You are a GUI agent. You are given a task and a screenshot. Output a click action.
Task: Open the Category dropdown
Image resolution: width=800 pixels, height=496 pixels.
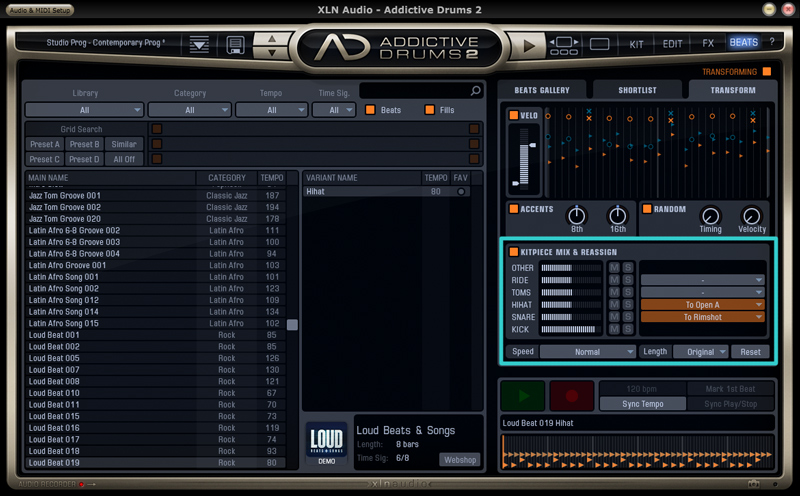[x=190, y=110]
